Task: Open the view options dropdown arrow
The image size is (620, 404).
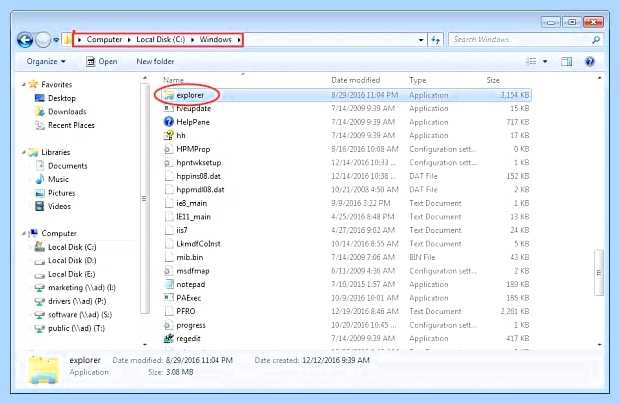Action: pos(545,61)
